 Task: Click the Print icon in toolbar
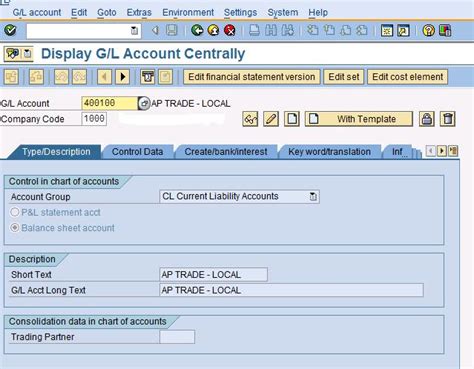tap(254, 30)
